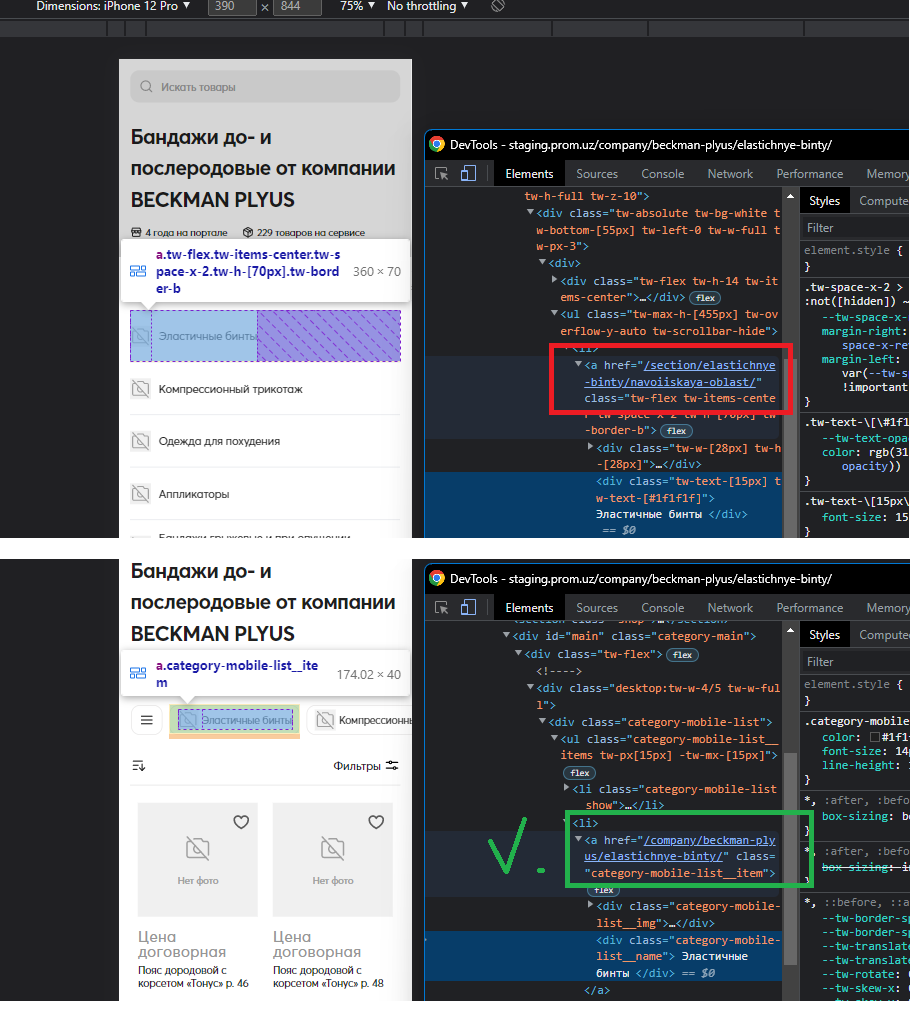The image size is (920, 1028).
Task: Open the '/section/elastichnye-binty/navoiiskaya-oblast/' href link
Action: (679, 374)
